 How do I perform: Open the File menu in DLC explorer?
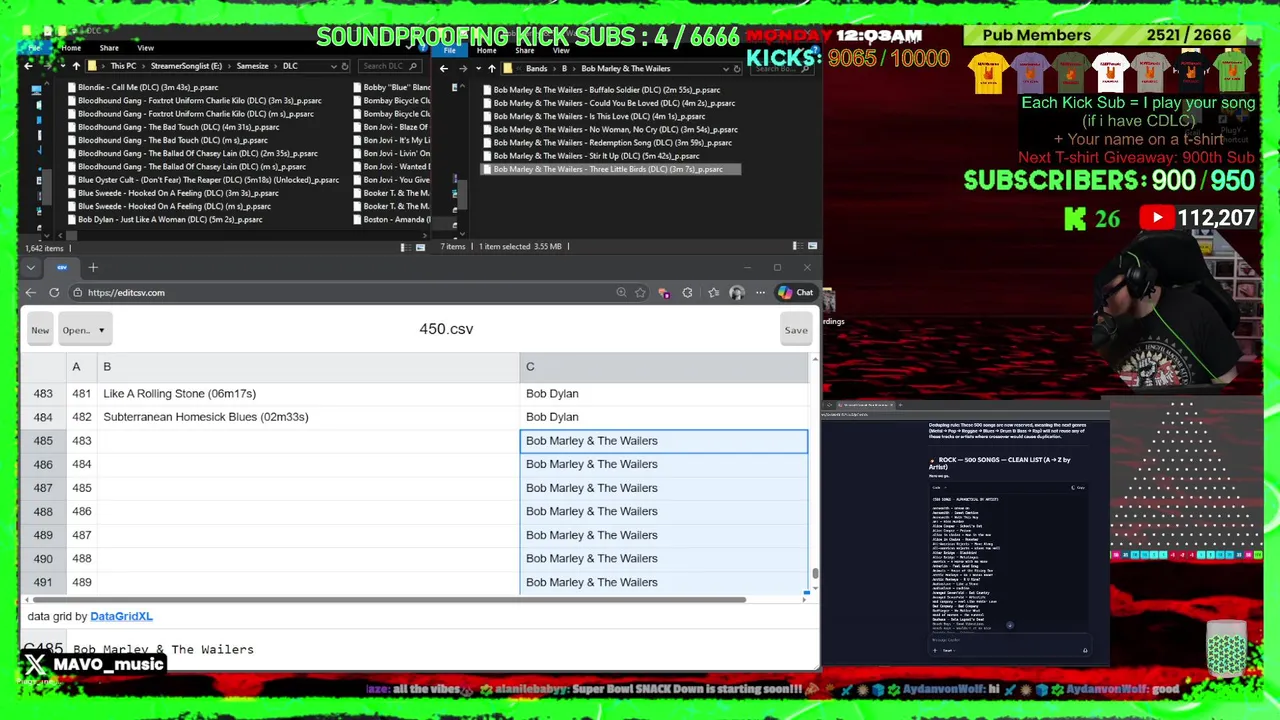(35, 48)
